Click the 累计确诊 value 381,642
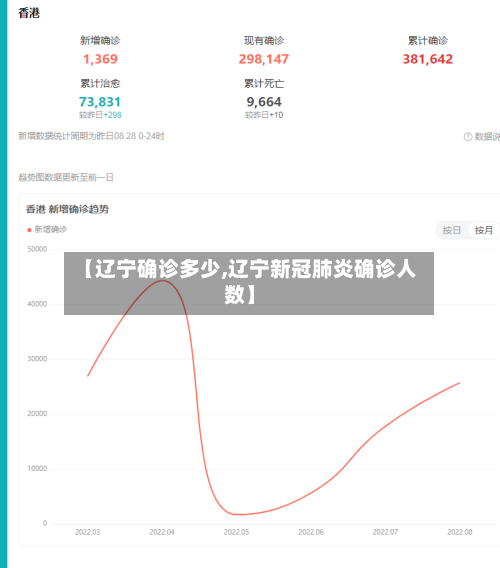The height and width of the screenshot is (568, 500). click(x=428, y=59)
